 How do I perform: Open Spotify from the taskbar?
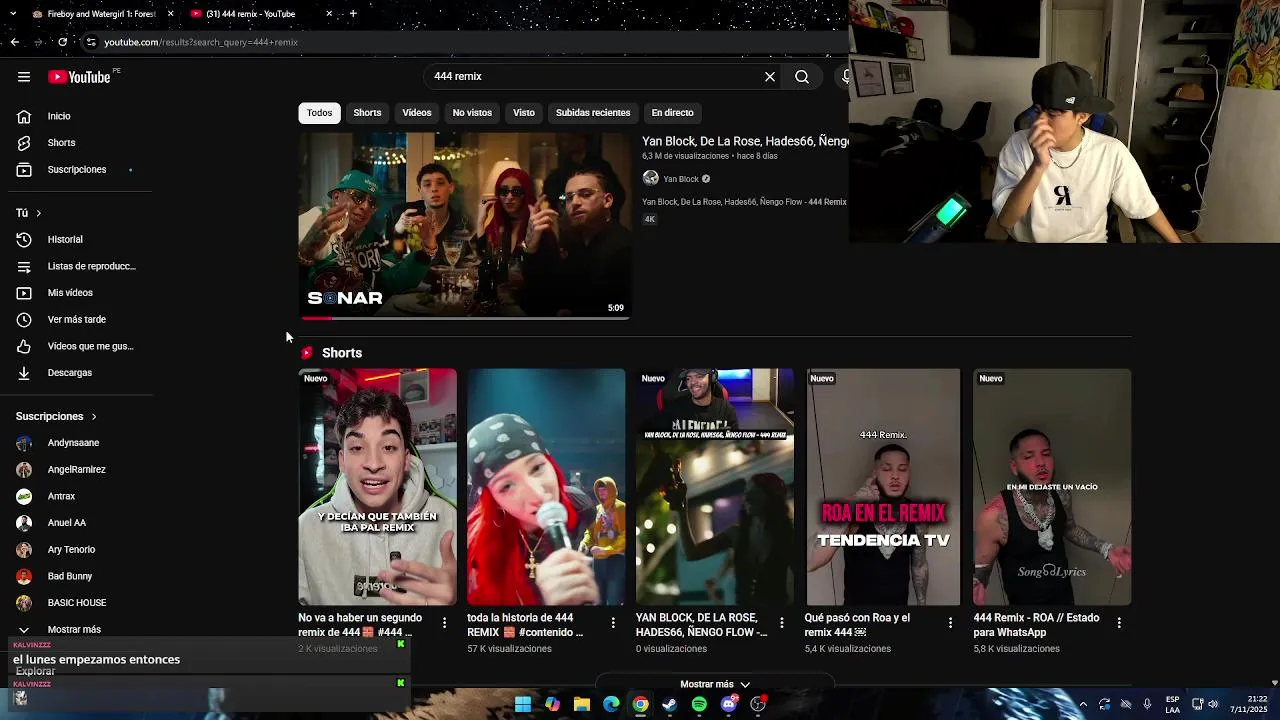coord(699,704)
